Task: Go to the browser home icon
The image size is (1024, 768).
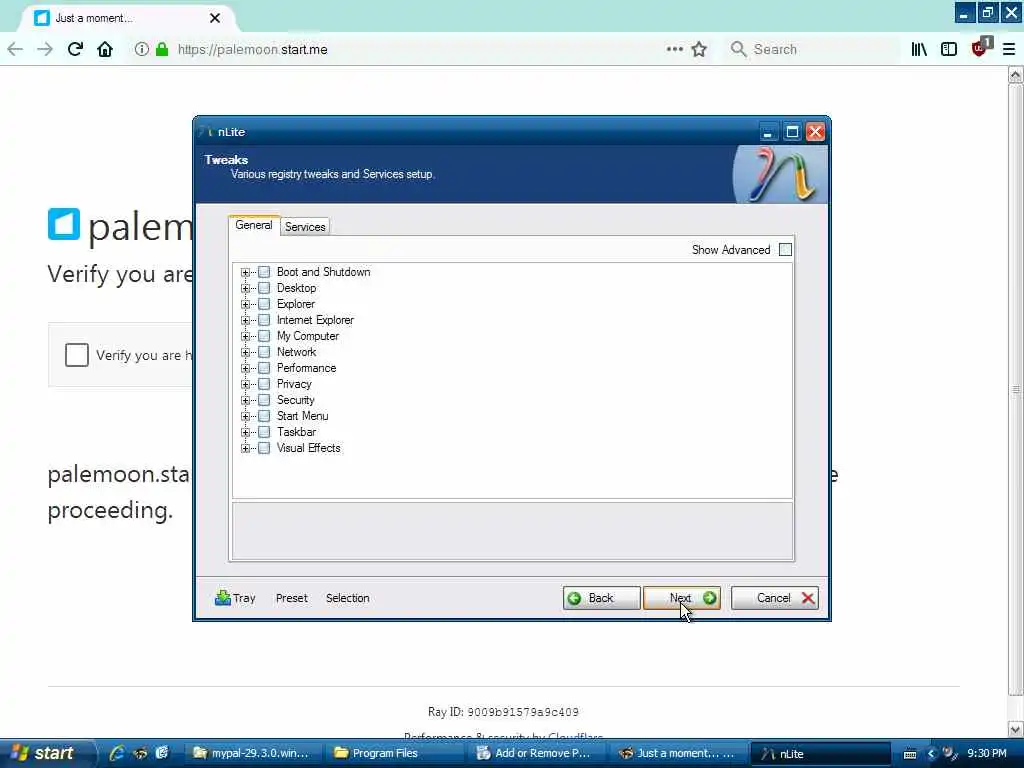Action: (104, 50)
